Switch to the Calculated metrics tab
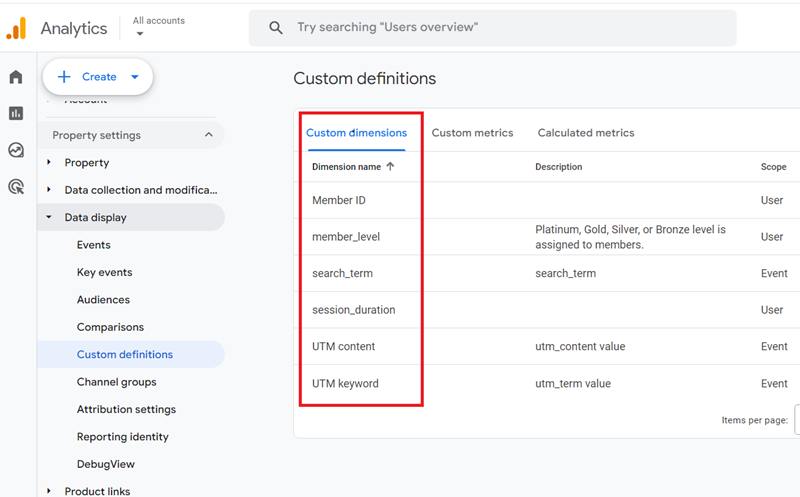 (586, 132)
